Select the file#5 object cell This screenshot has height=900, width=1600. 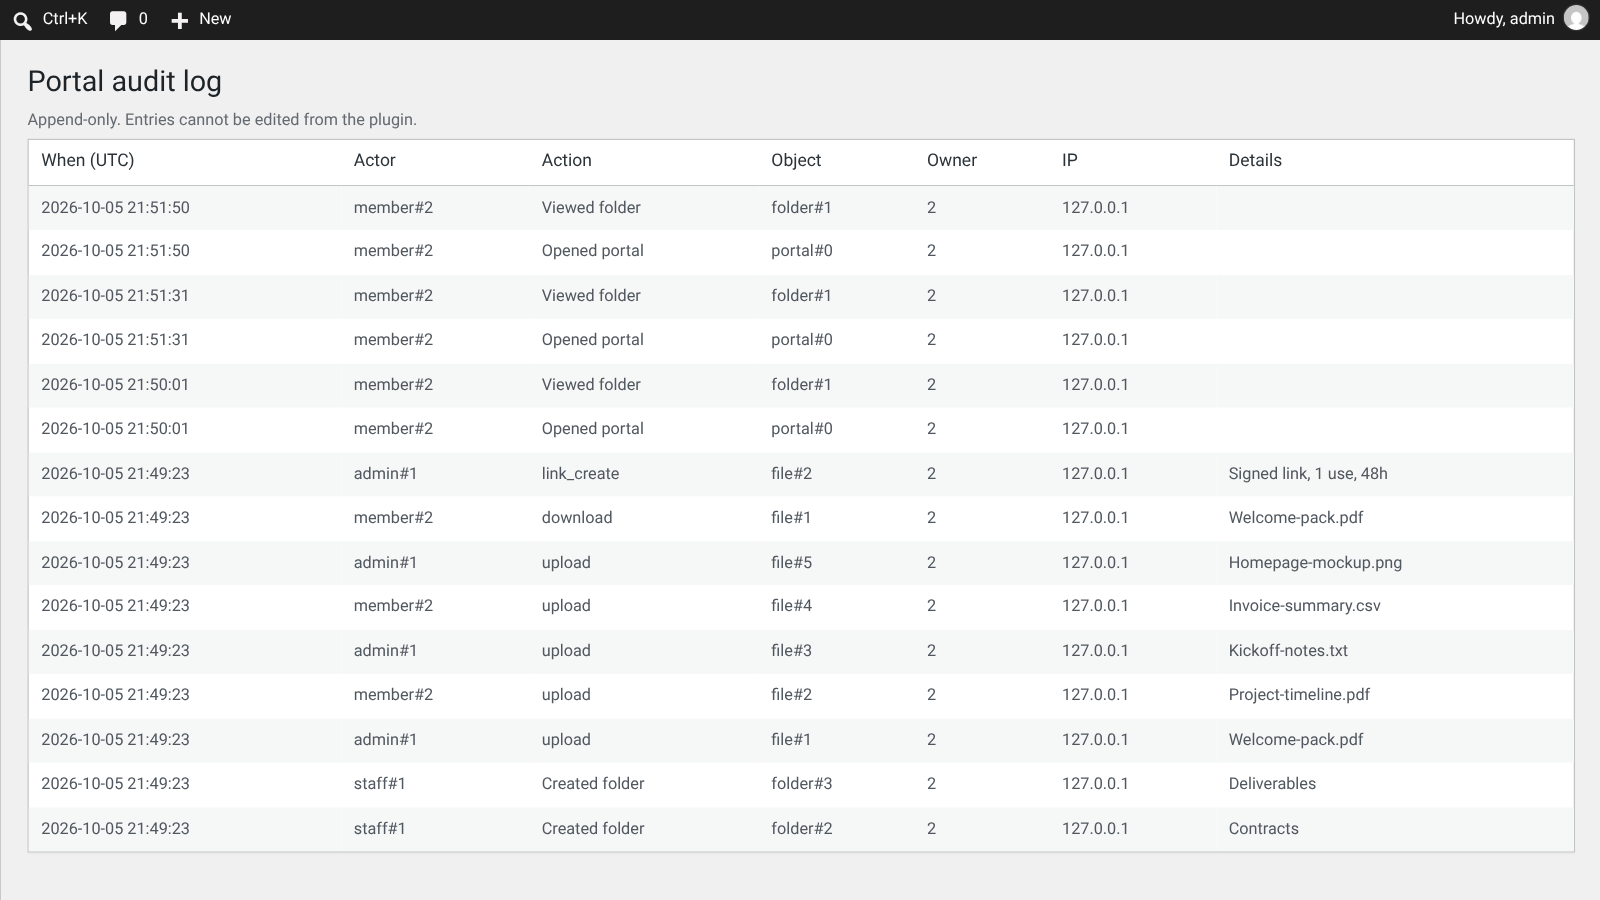click(791, 562)
